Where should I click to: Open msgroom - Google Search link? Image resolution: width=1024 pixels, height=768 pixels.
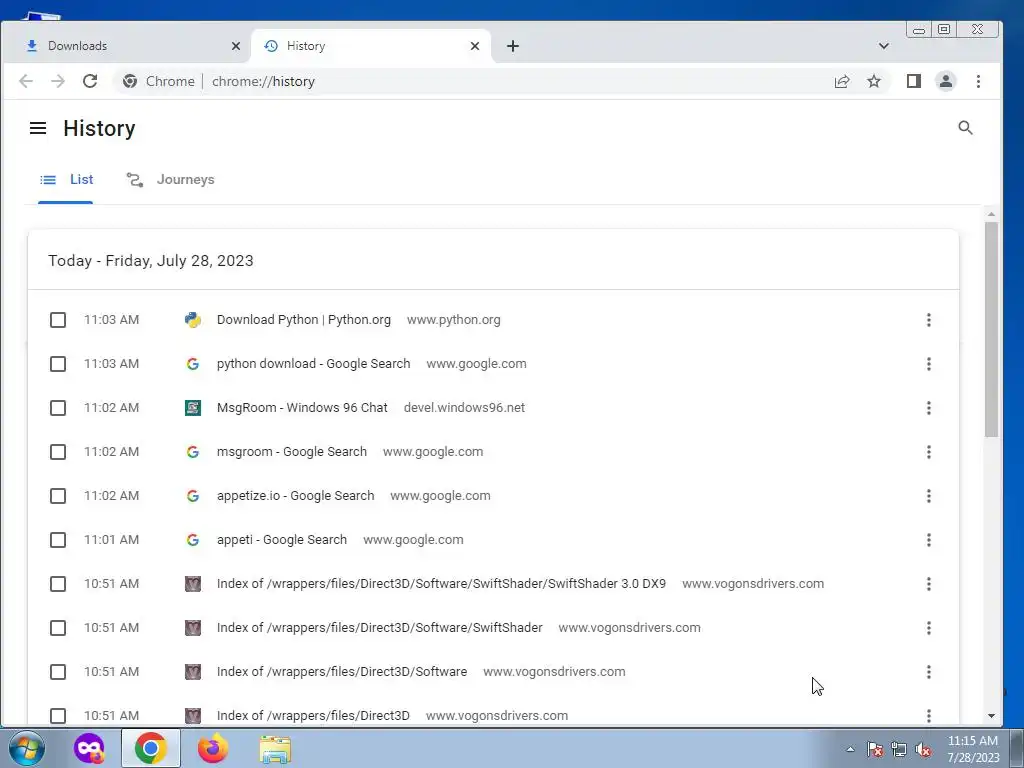pos(292,452)
